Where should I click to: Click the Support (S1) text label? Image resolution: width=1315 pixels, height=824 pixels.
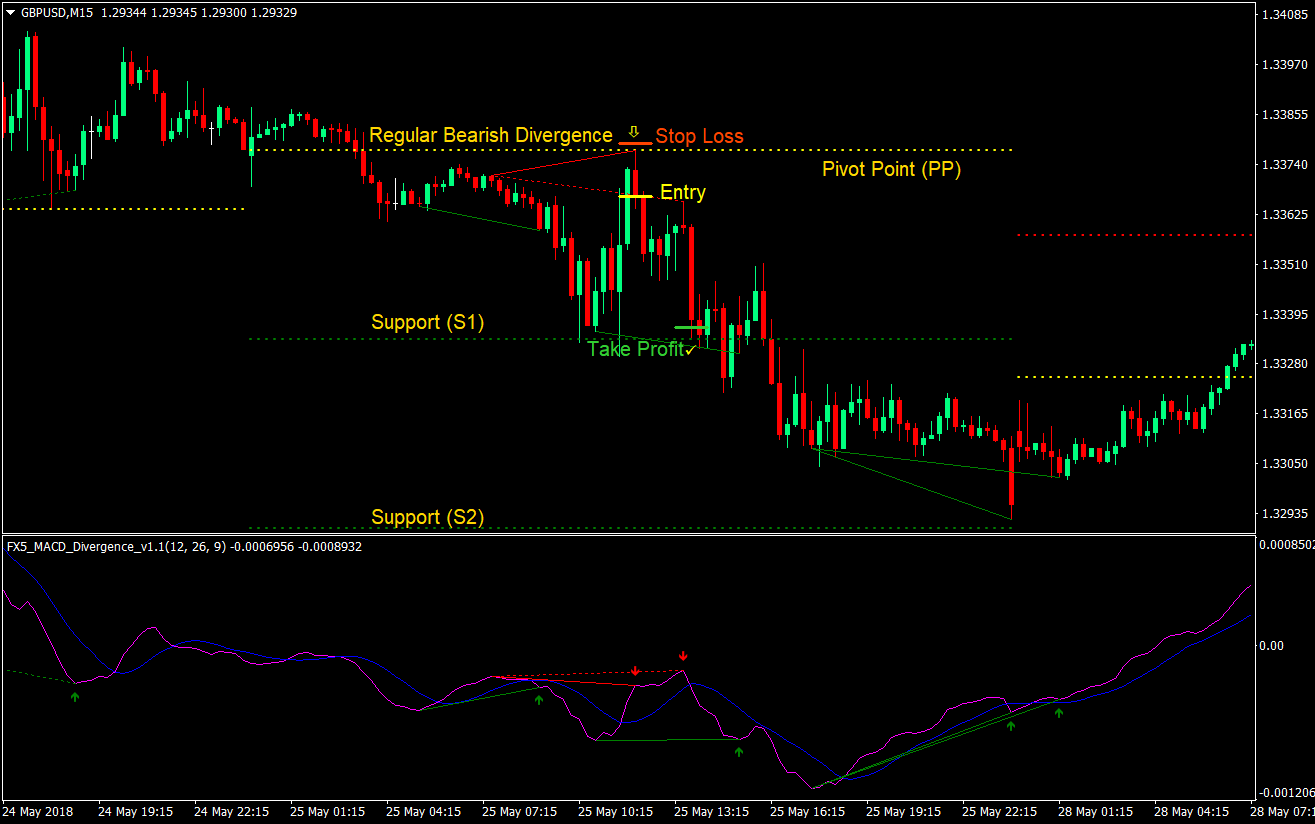click(x=427, y=322)
